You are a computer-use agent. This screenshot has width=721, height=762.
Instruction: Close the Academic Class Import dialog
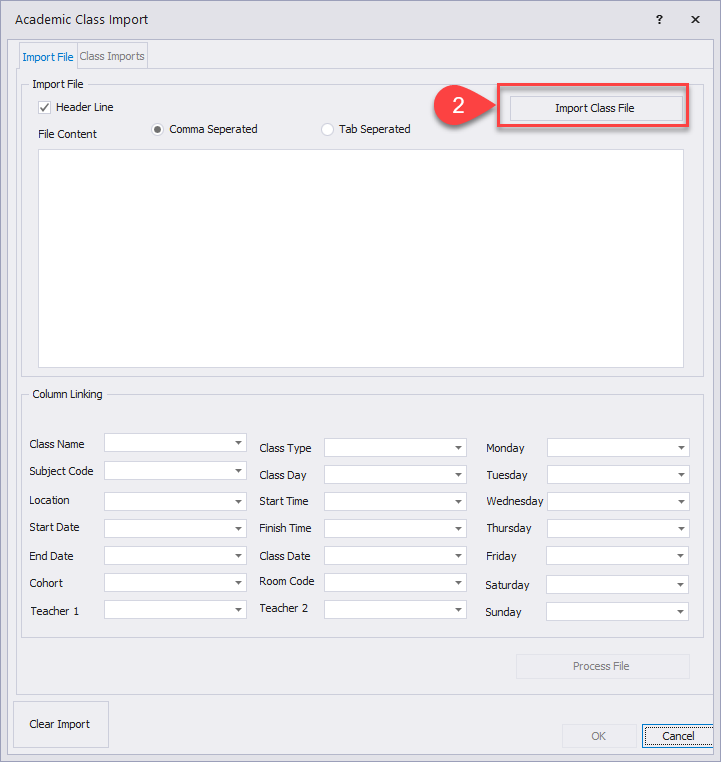[x=695, y=20]
